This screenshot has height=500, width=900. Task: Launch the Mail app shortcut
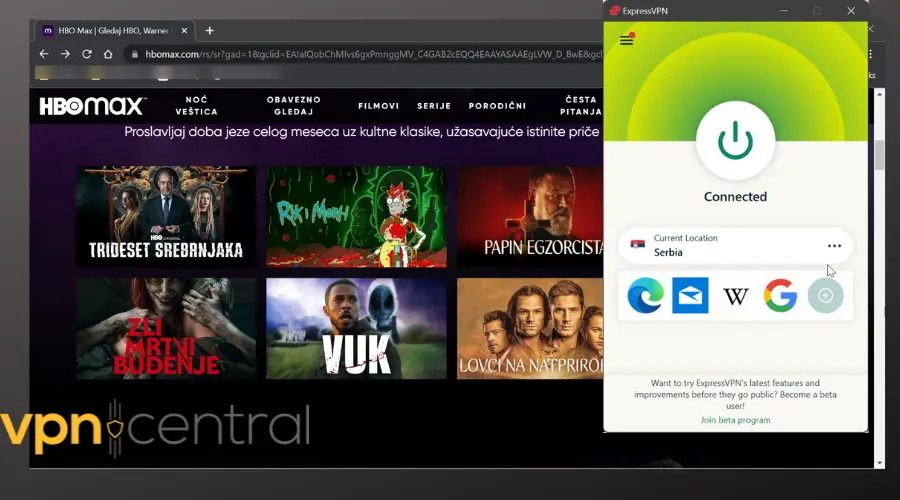[690, 296]
